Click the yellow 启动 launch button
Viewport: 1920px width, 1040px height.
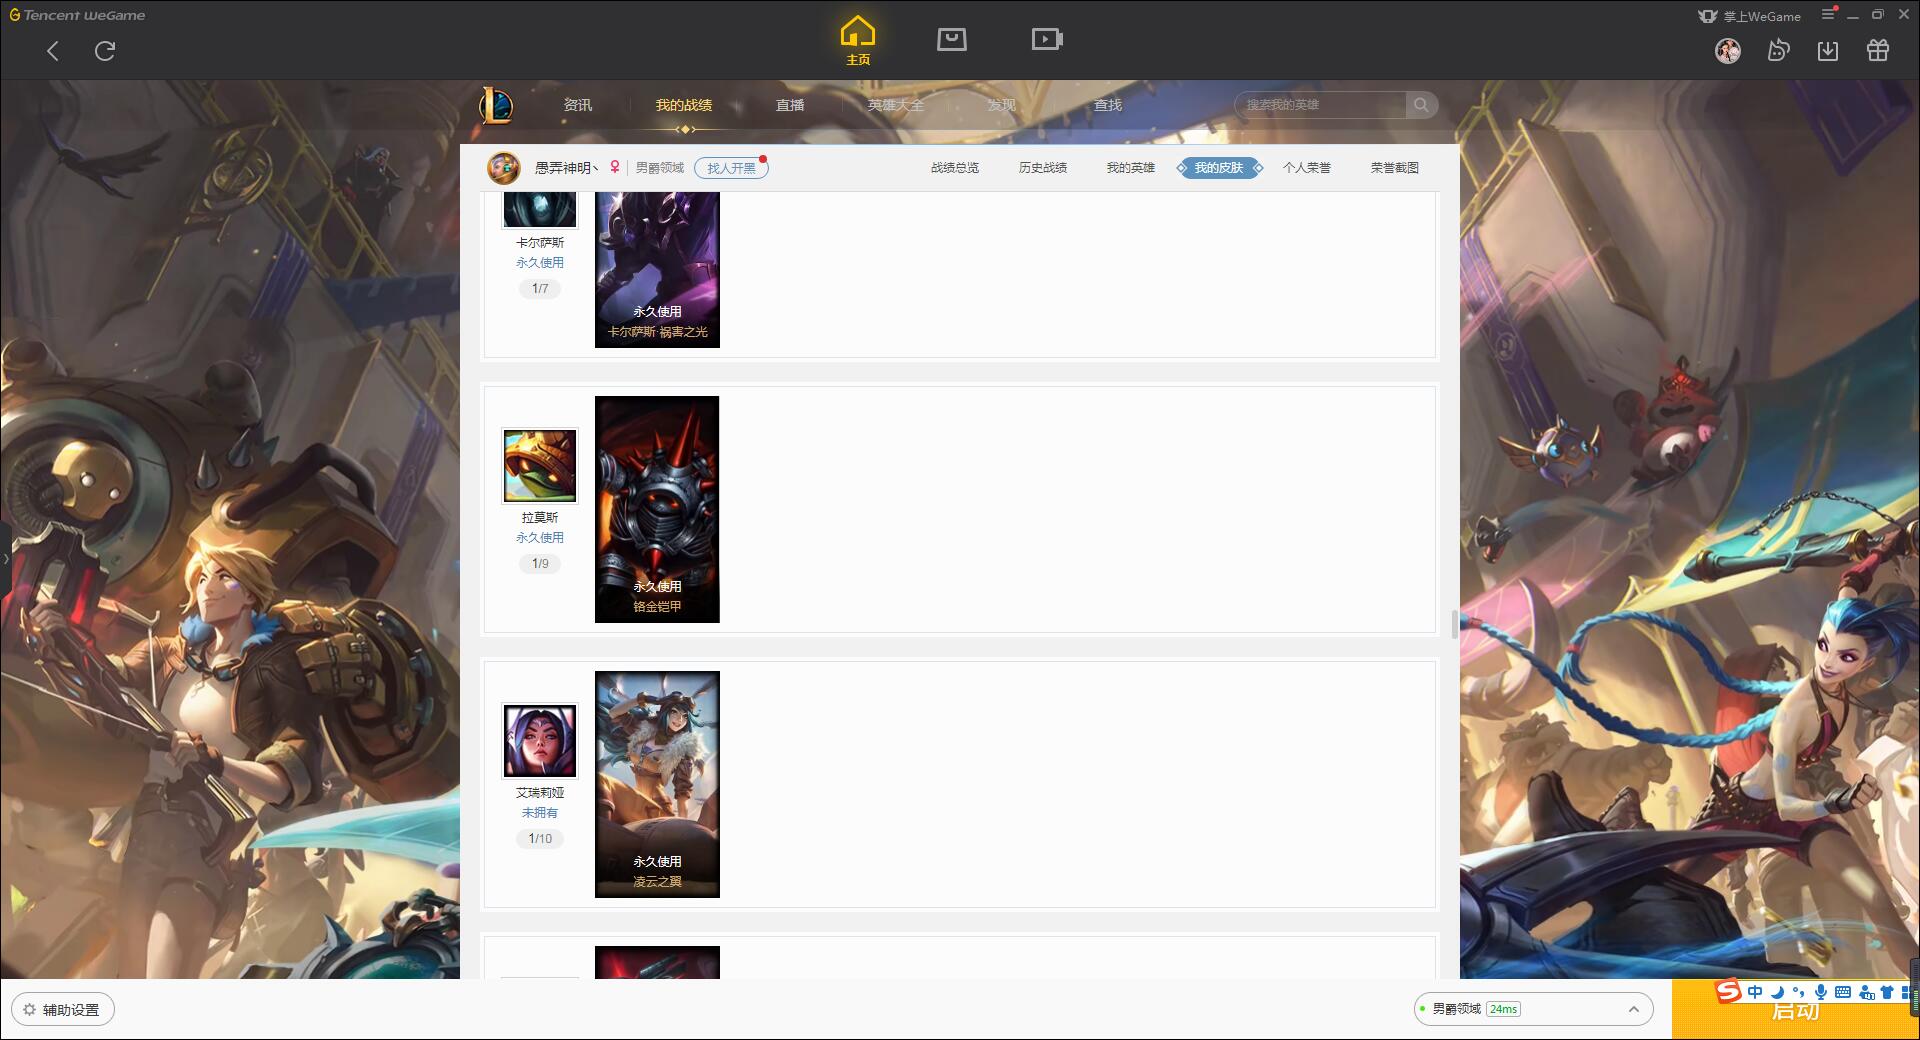(1796, 1010)
